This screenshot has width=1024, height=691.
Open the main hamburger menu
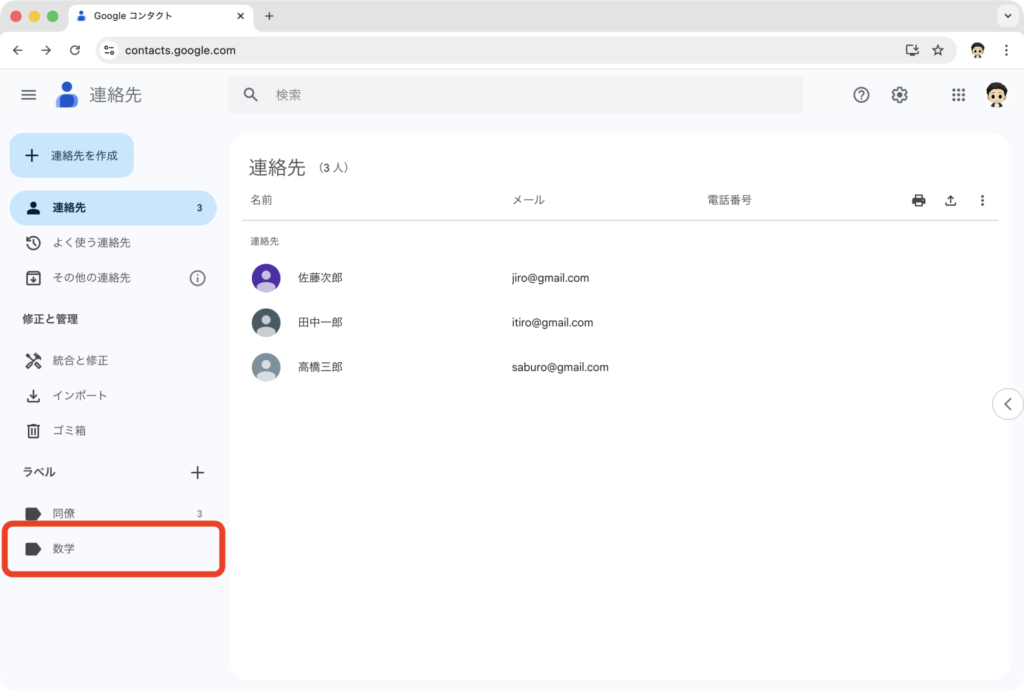coord(29,95)
